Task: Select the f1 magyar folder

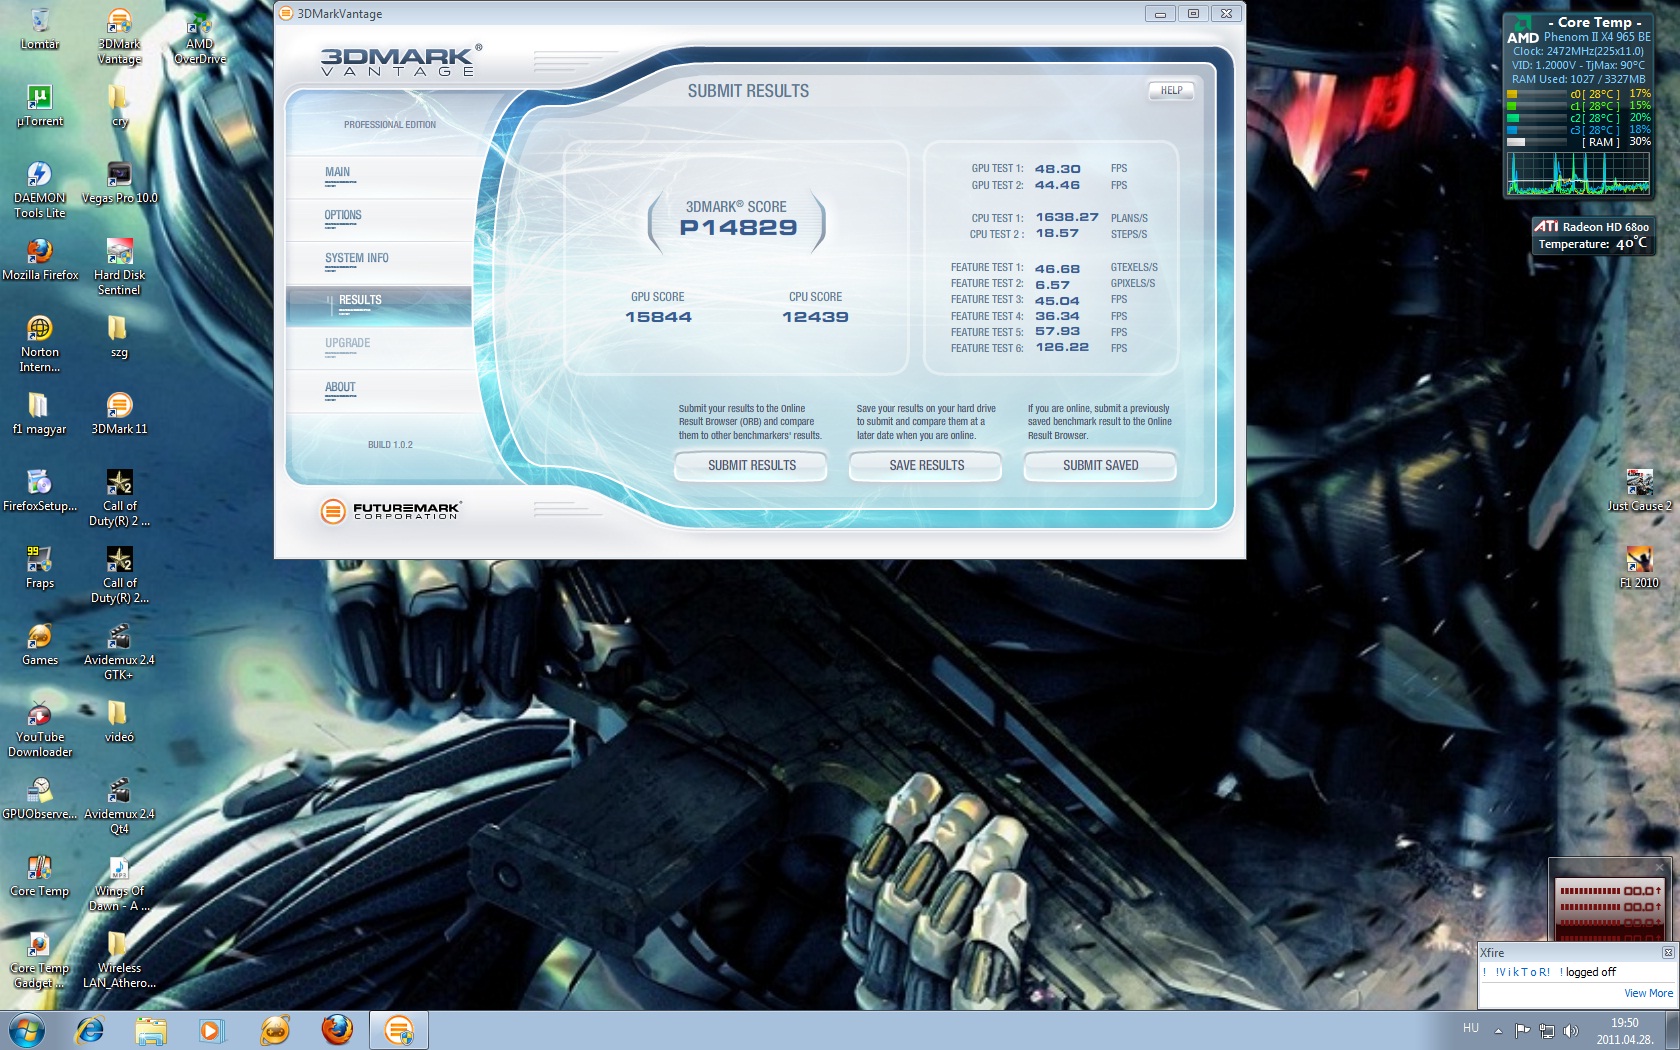Action: click(40, 414)
